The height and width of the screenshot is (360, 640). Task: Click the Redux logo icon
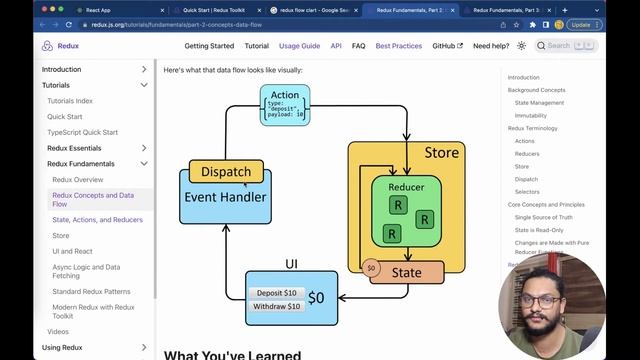(x=47, y=46)
